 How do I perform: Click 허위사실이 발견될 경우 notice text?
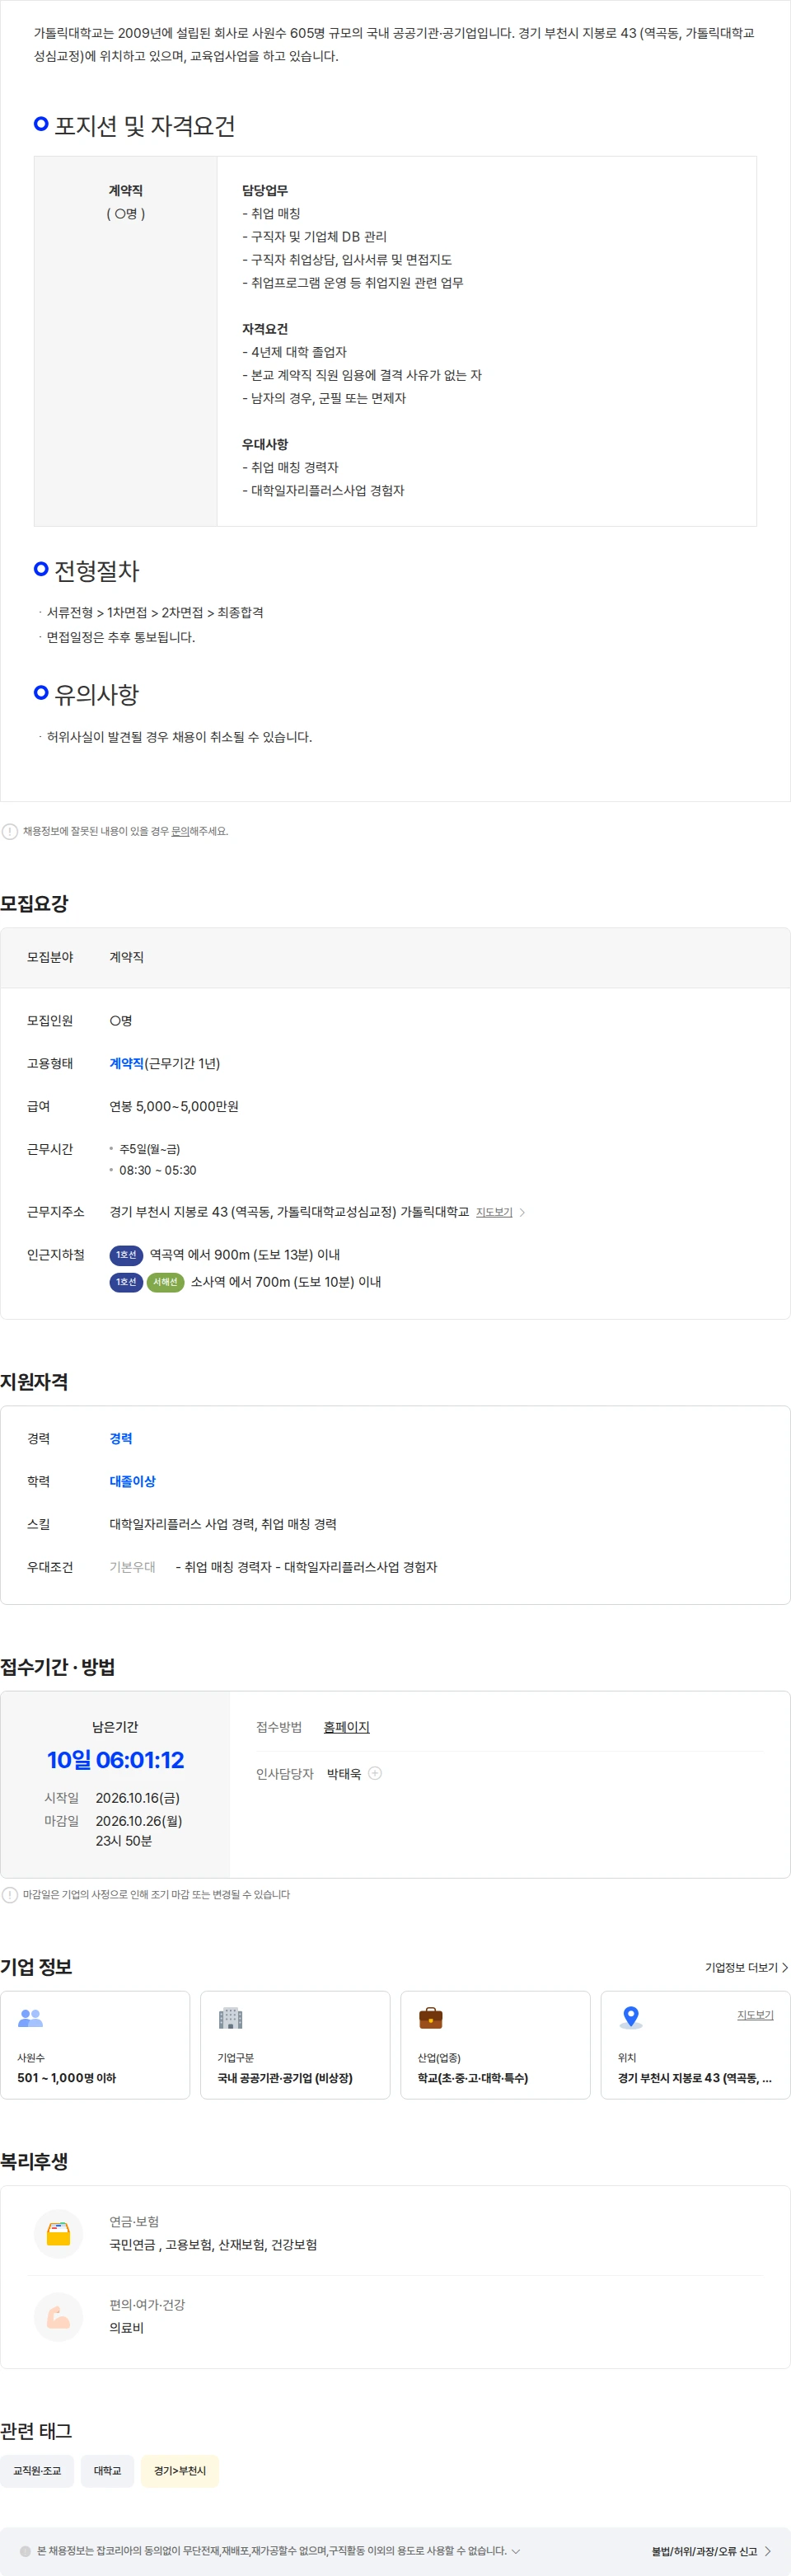coord(179,737)
